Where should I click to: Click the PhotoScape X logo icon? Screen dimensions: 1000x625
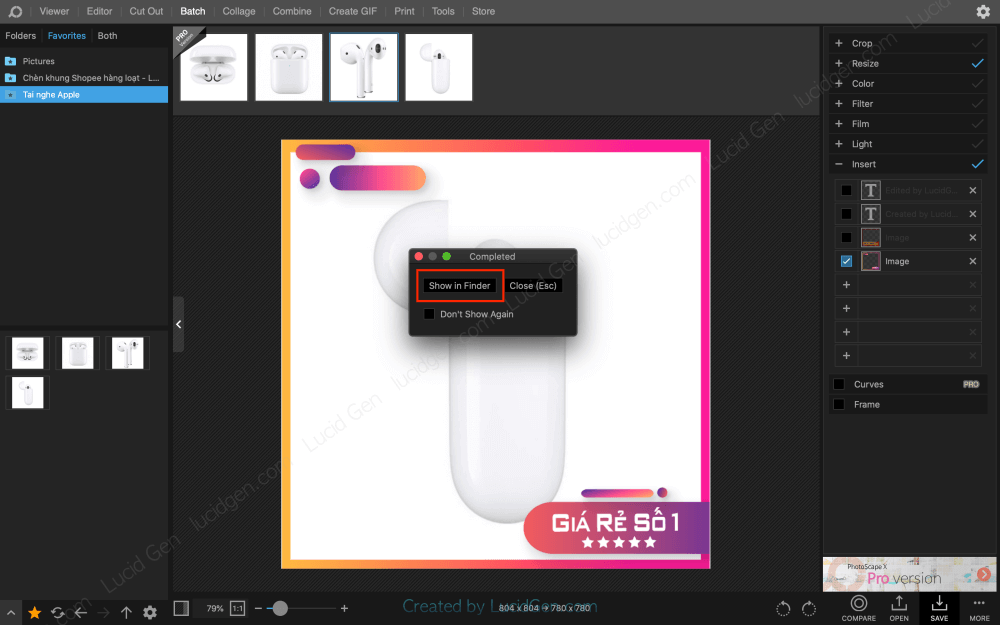point(15,11)
